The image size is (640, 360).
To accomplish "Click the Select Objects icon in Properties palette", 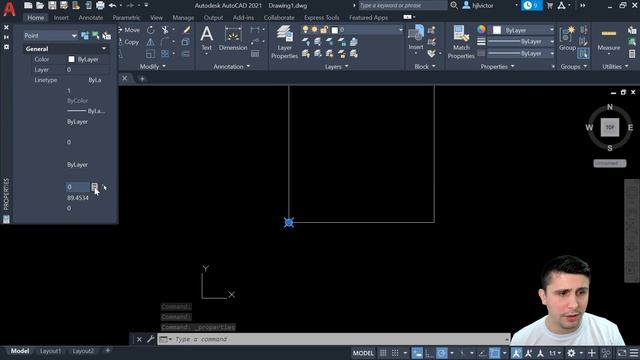I will point(96,36).
